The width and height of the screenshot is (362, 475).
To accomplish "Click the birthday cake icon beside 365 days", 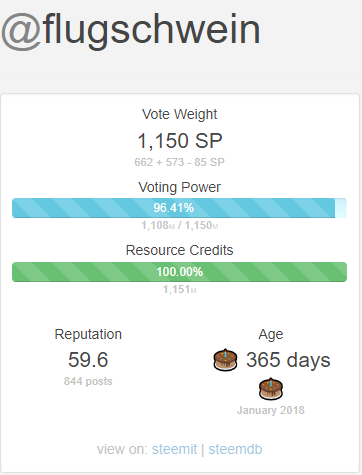I will click(x=225, y=360).
